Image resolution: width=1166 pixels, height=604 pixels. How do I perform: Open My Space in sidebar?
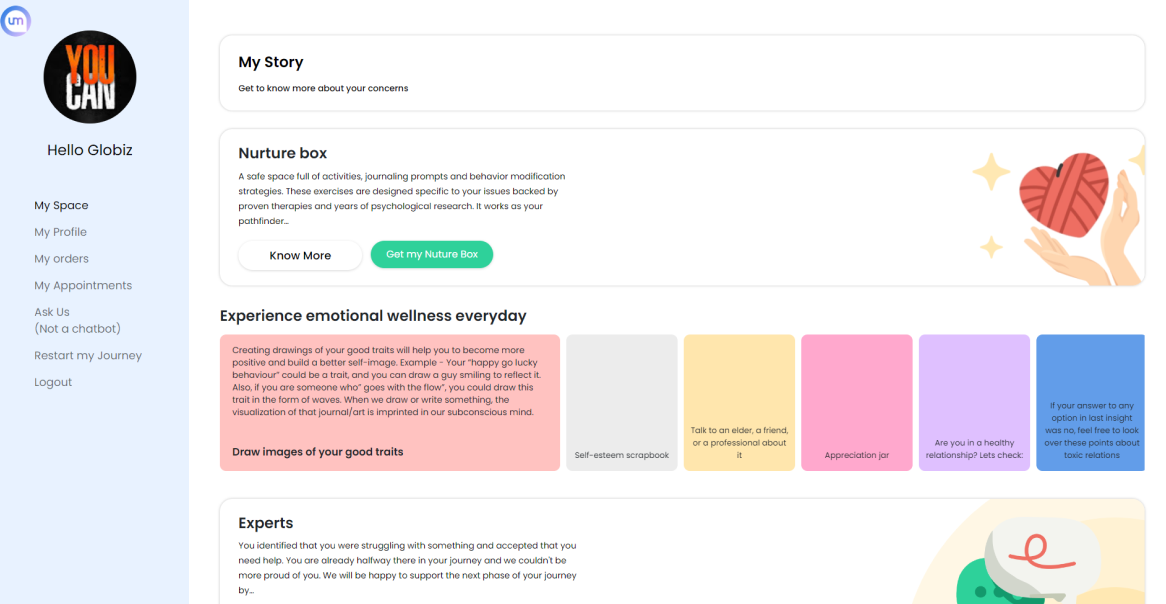click(61, 205)
